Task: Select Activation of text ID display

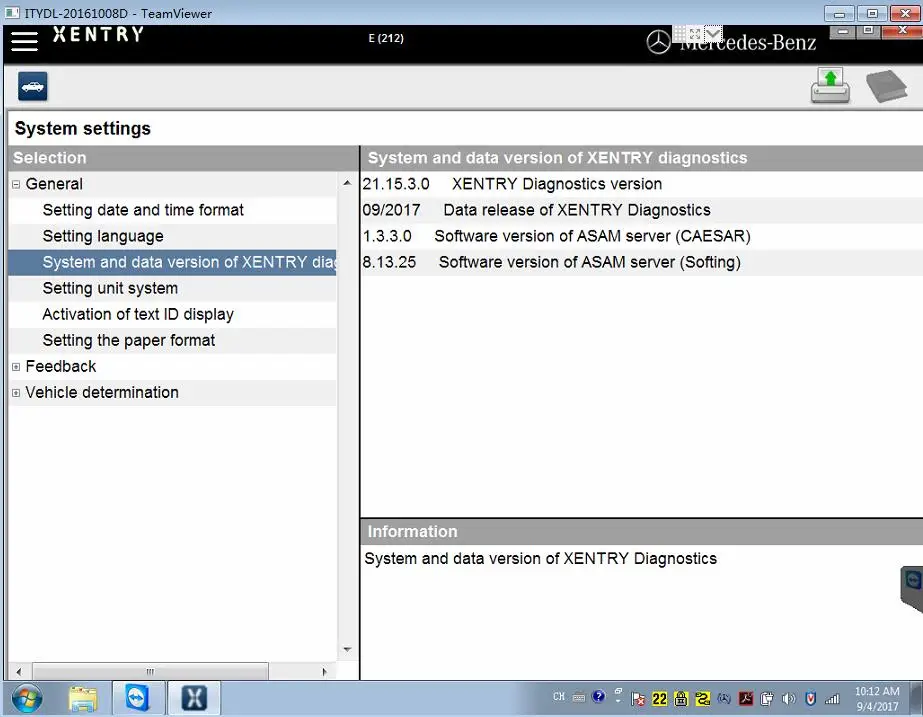Action: point(172,314)
